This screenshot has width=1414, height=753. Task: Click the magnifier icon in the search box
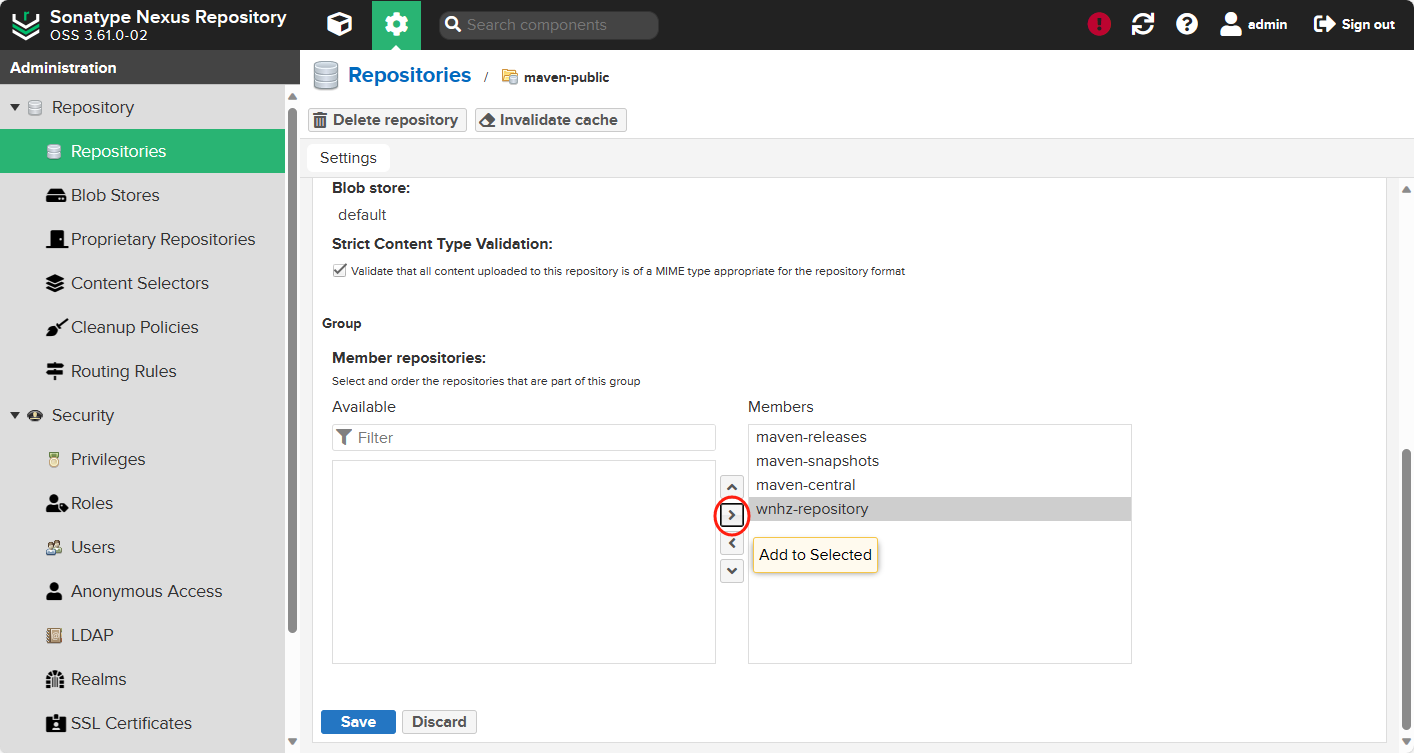click(453, 25)
